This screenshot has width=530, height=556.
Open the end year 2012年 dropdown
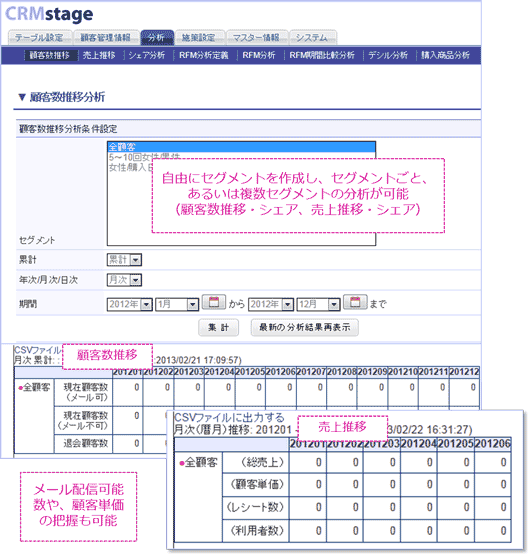pyautogui.click(x=271, y=305)
